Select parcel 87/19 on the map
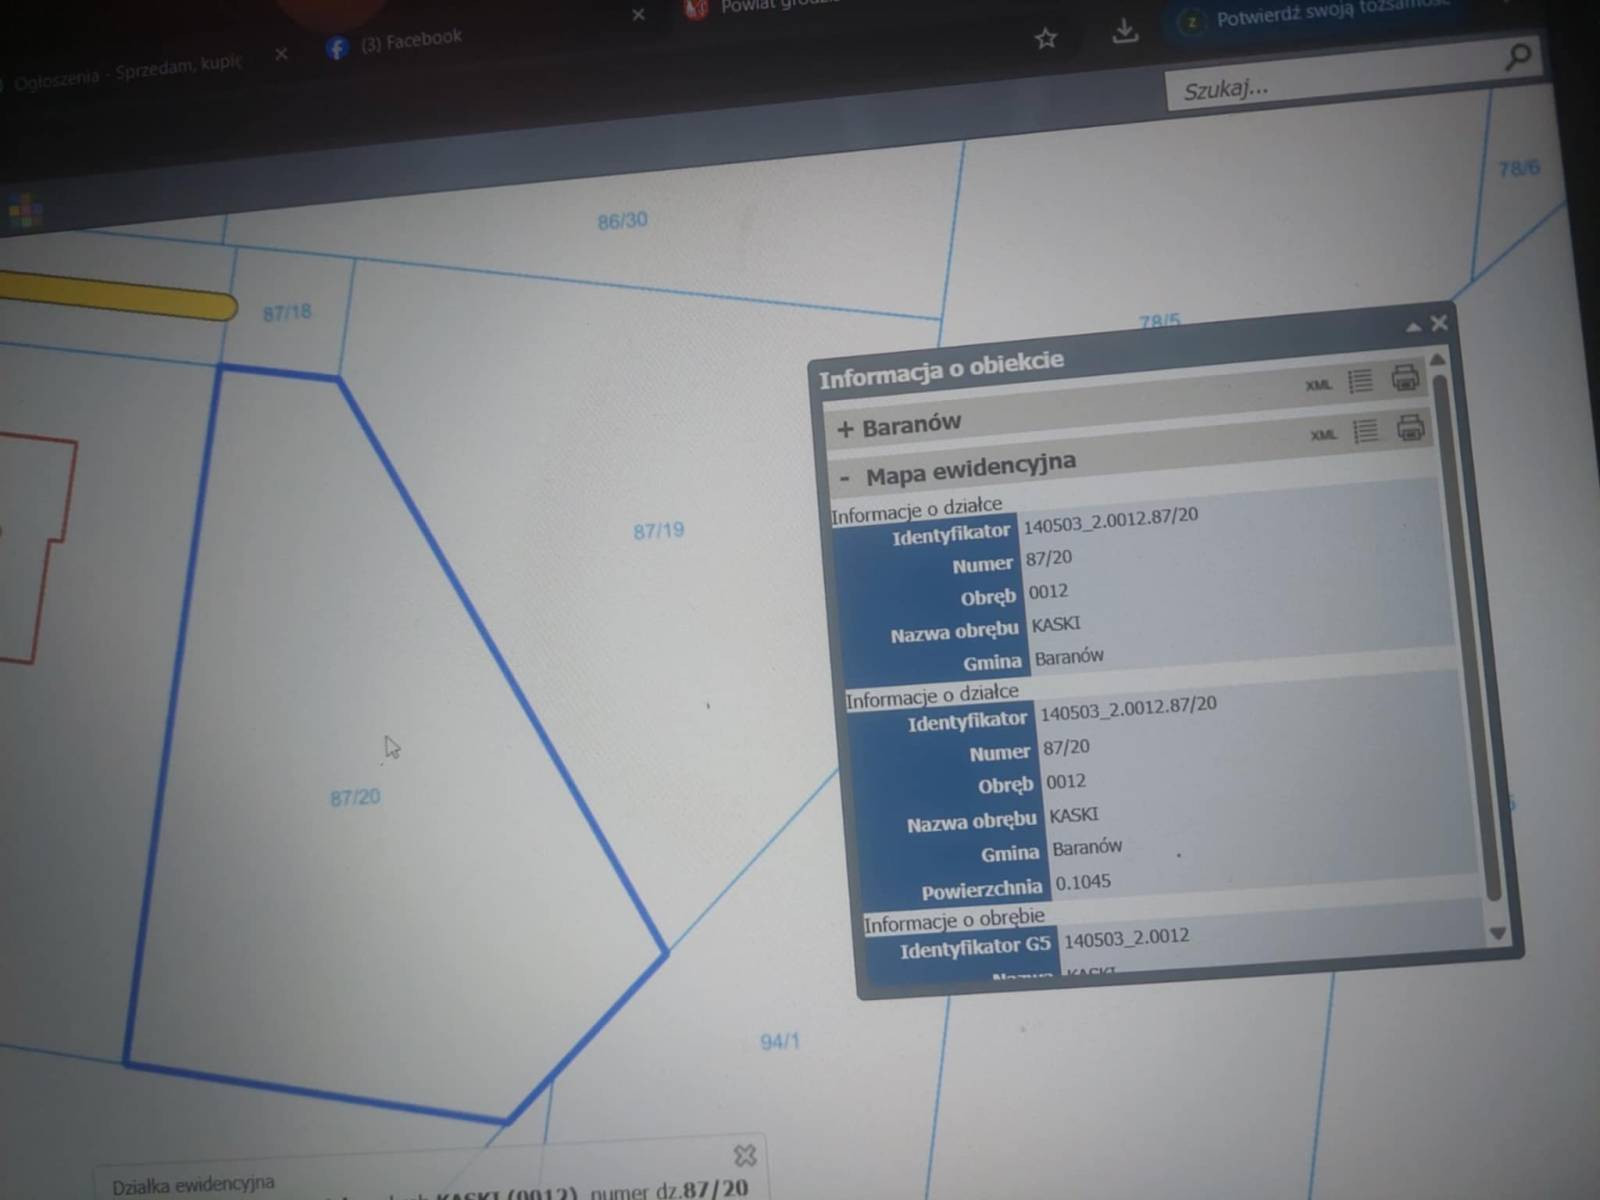Screen dimensions: 1600x1200 [658, 531]
